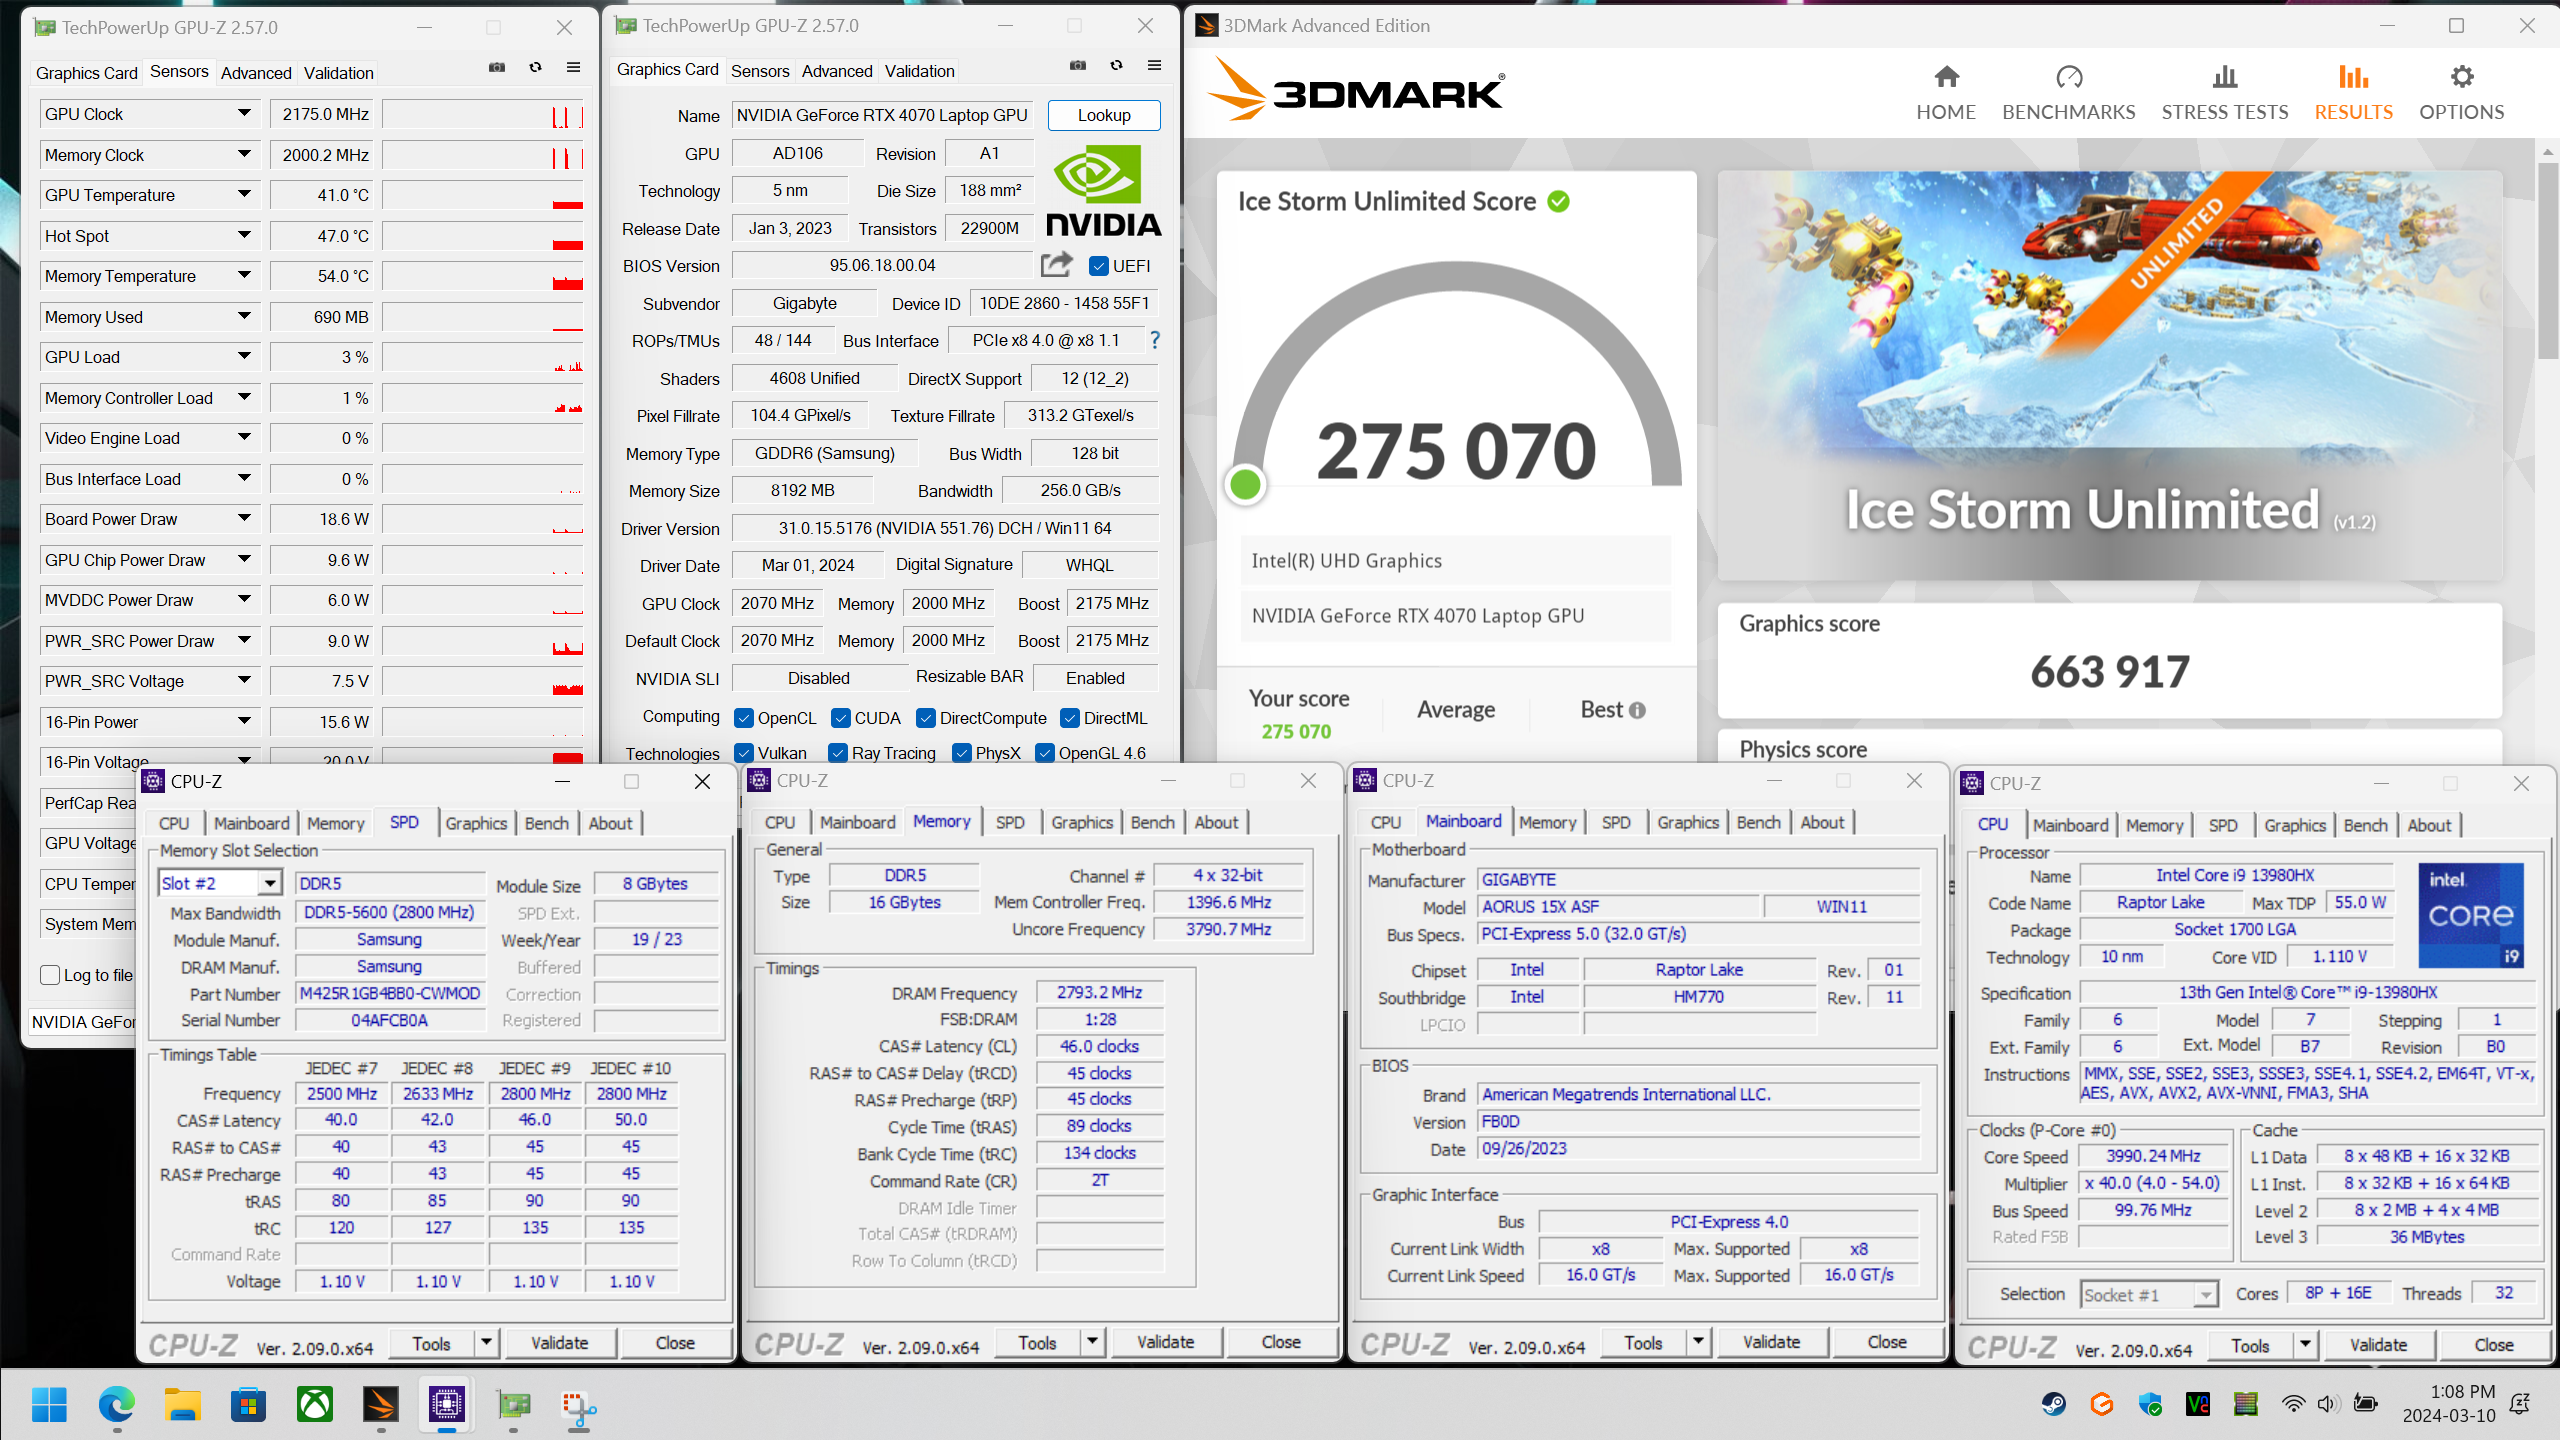Switch to Advanced tab in GPU-Z Sensors window
Viewport: 2560px width, 1440px height.
pyautogui.click(x=256, y=73)
